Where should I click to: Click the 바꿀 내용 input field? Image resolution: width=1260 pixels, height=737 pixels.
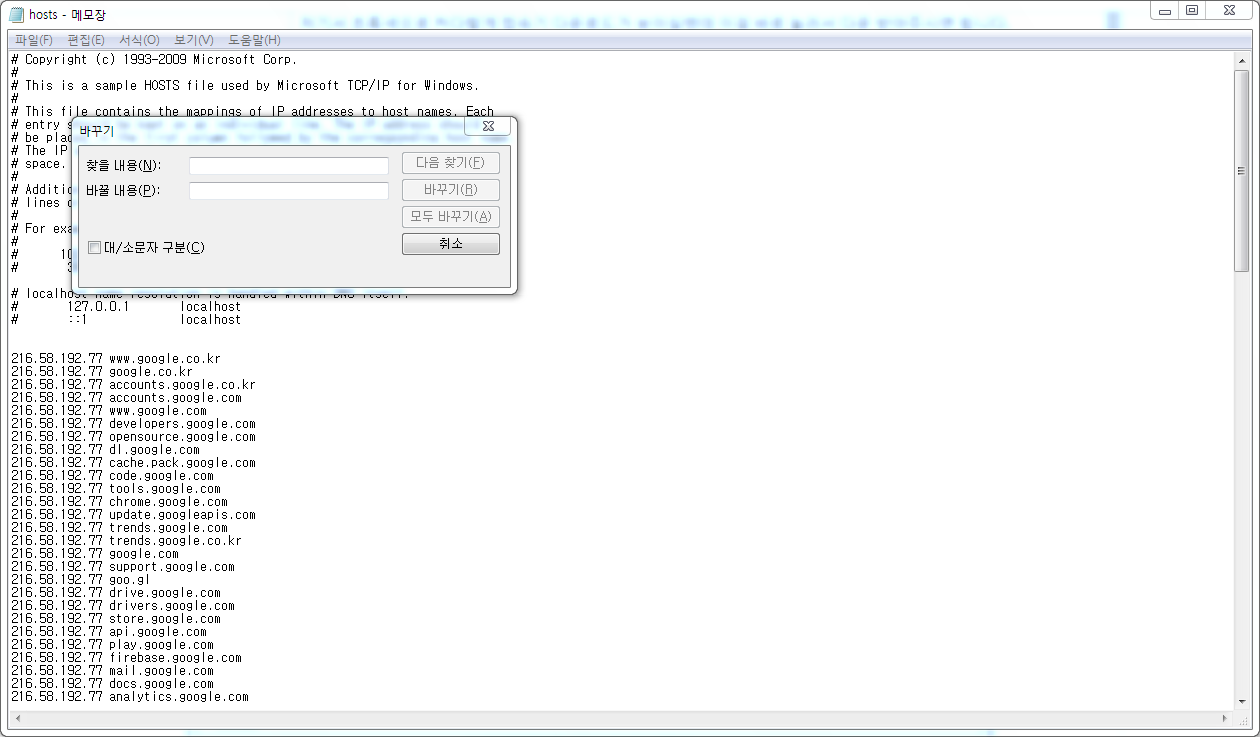click(289, 191)
